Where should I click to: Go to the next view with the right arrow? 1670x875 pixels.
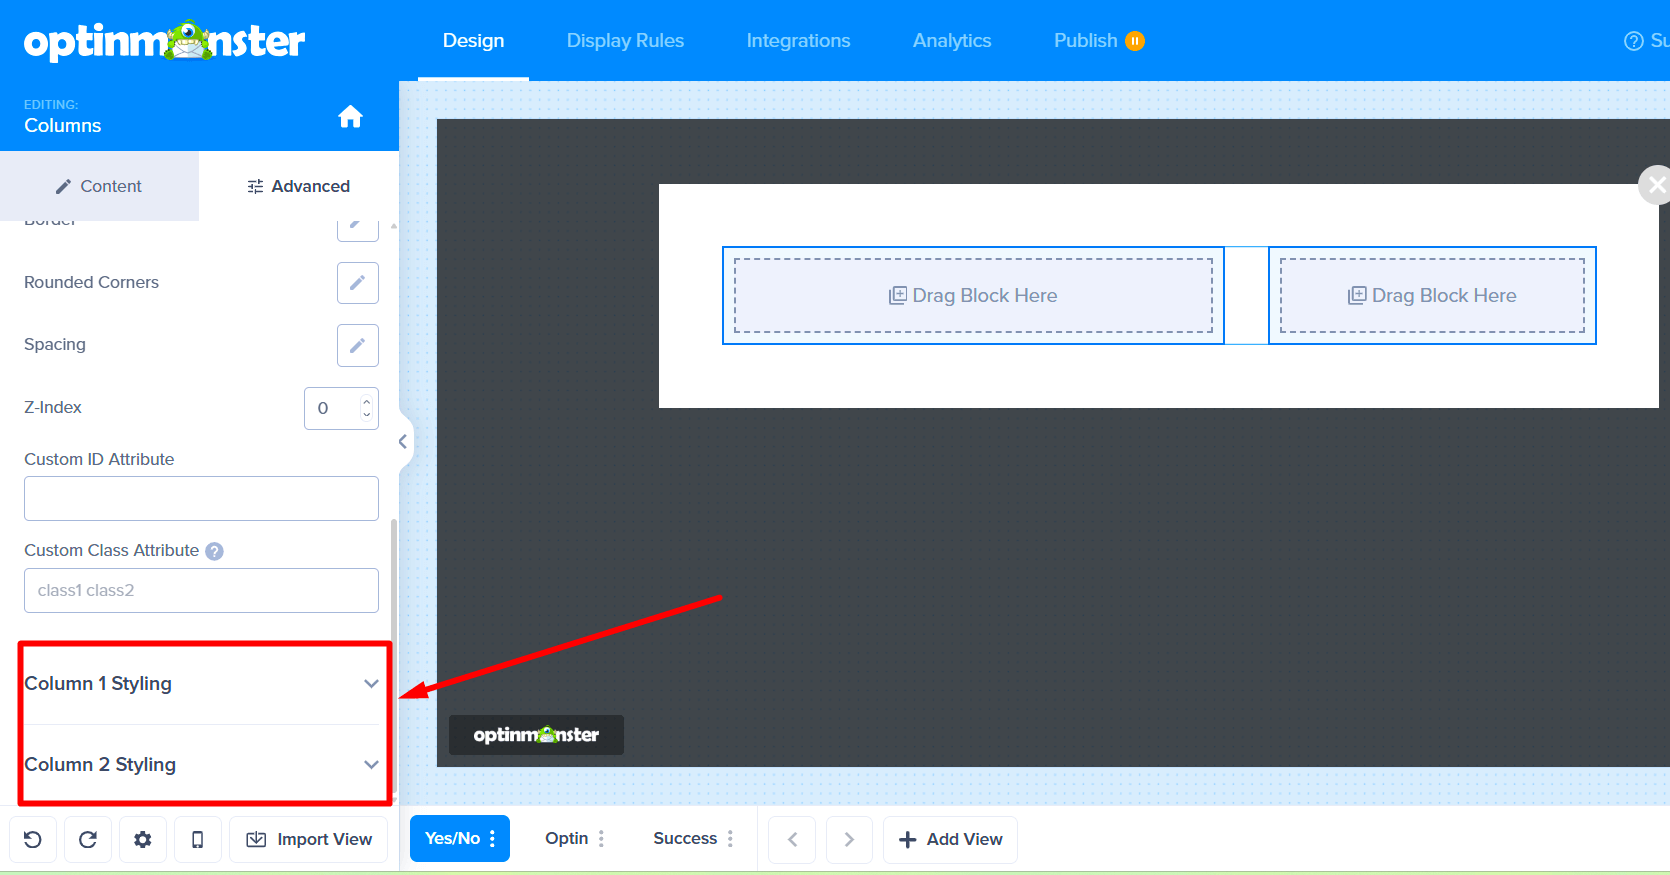click(x=849, y=839)
